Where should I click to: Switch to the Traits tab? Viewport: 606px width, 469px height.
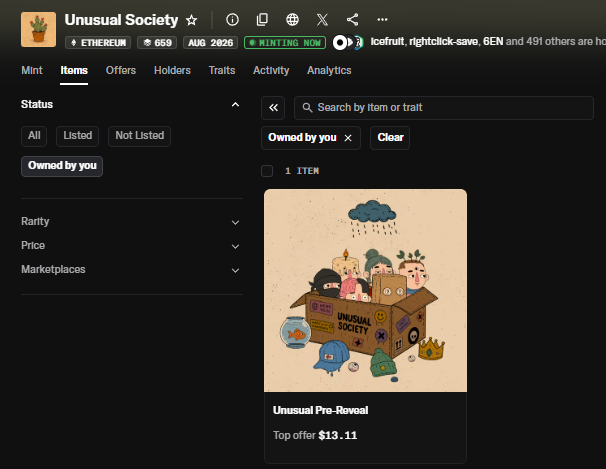click(x=222, y=70)
